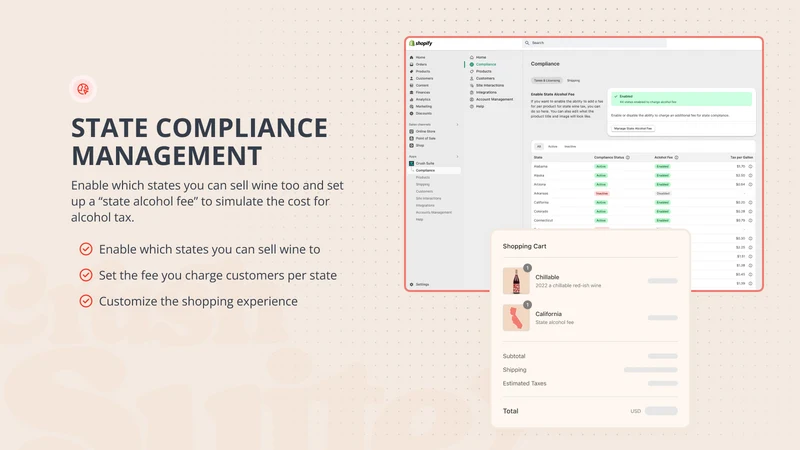Select the All filter tab
The height and width of the screenshot is (450, 800).
click(x=539, y=146)
